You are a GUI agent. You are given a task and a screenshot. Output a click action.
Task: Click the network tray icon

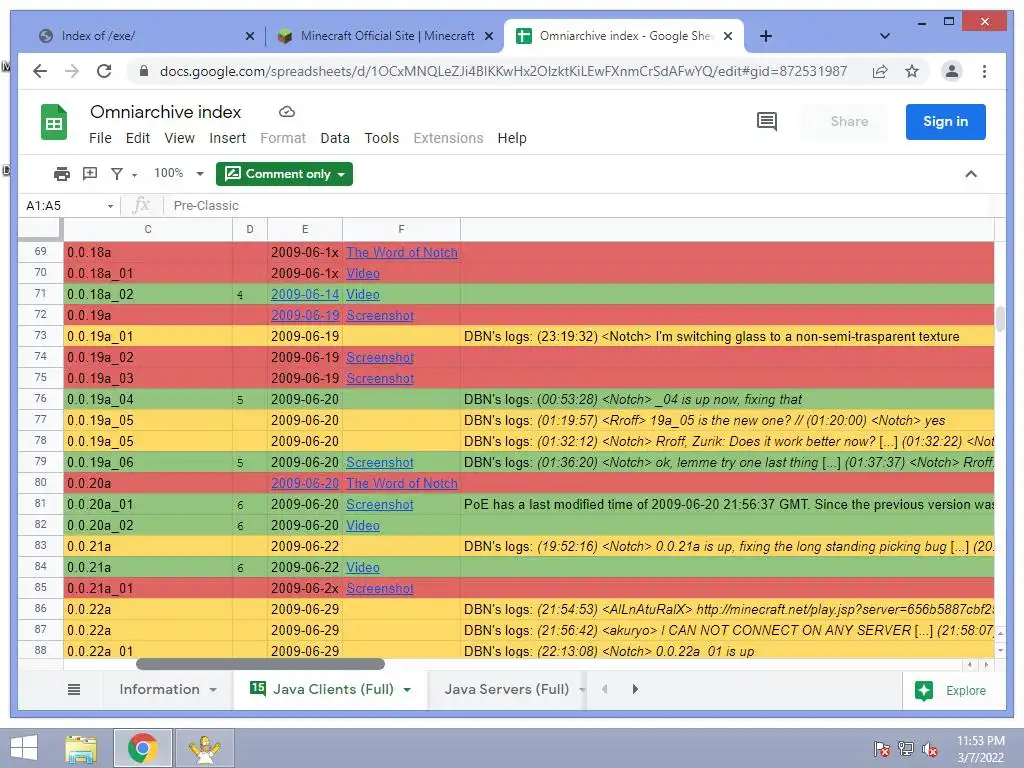906,749
